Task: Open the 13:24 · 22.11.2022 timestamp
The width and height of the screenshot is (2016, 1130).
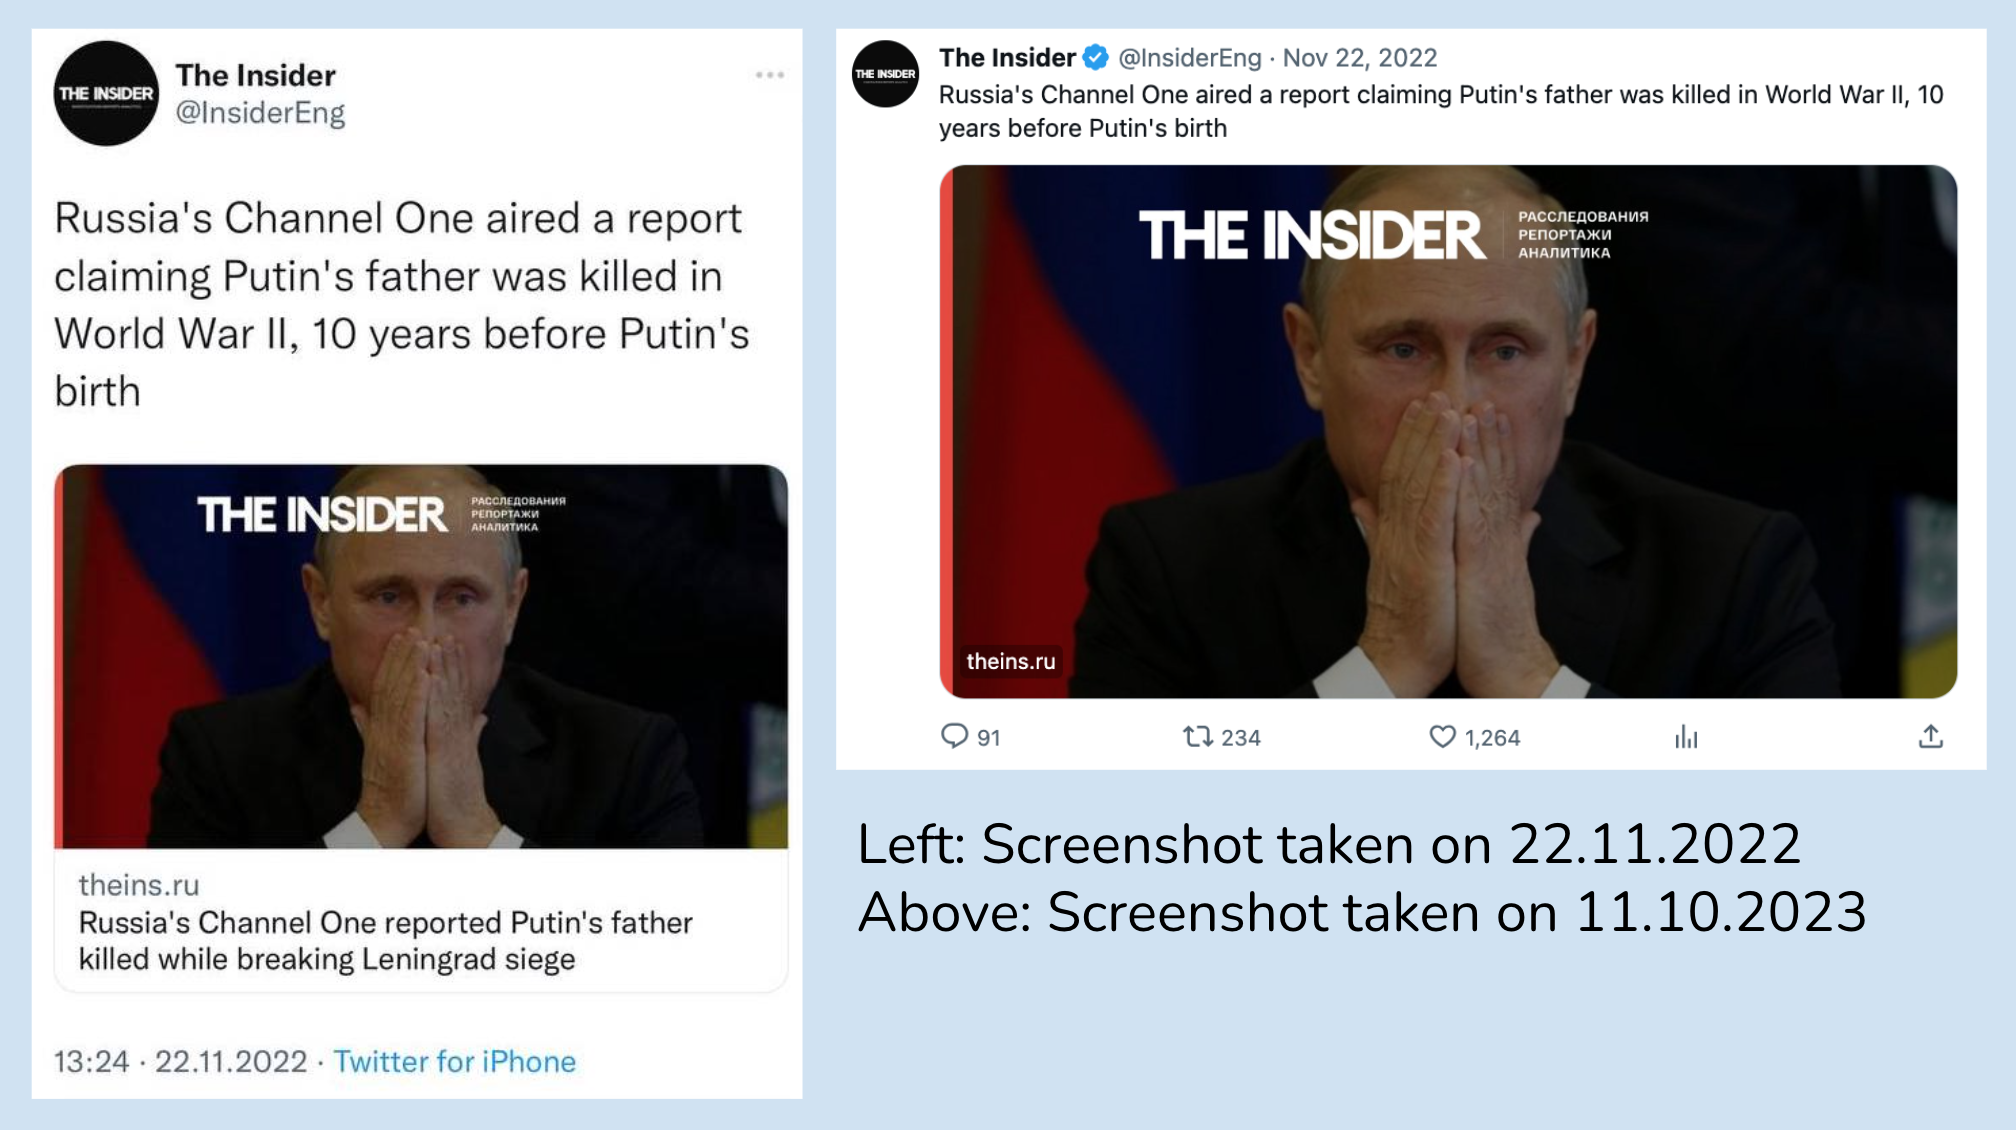Action: click(x=180, y=1062)
